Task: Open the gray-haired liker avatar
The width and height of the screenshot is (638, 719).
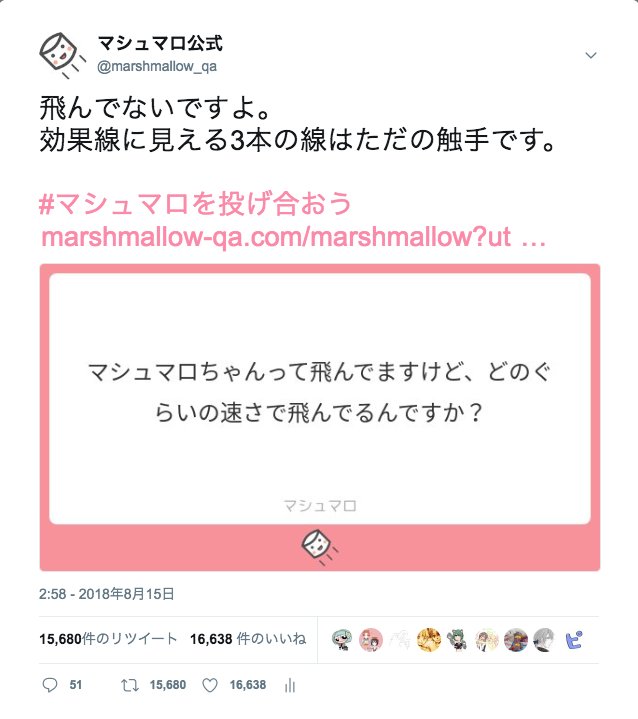Action: [544, 640]
